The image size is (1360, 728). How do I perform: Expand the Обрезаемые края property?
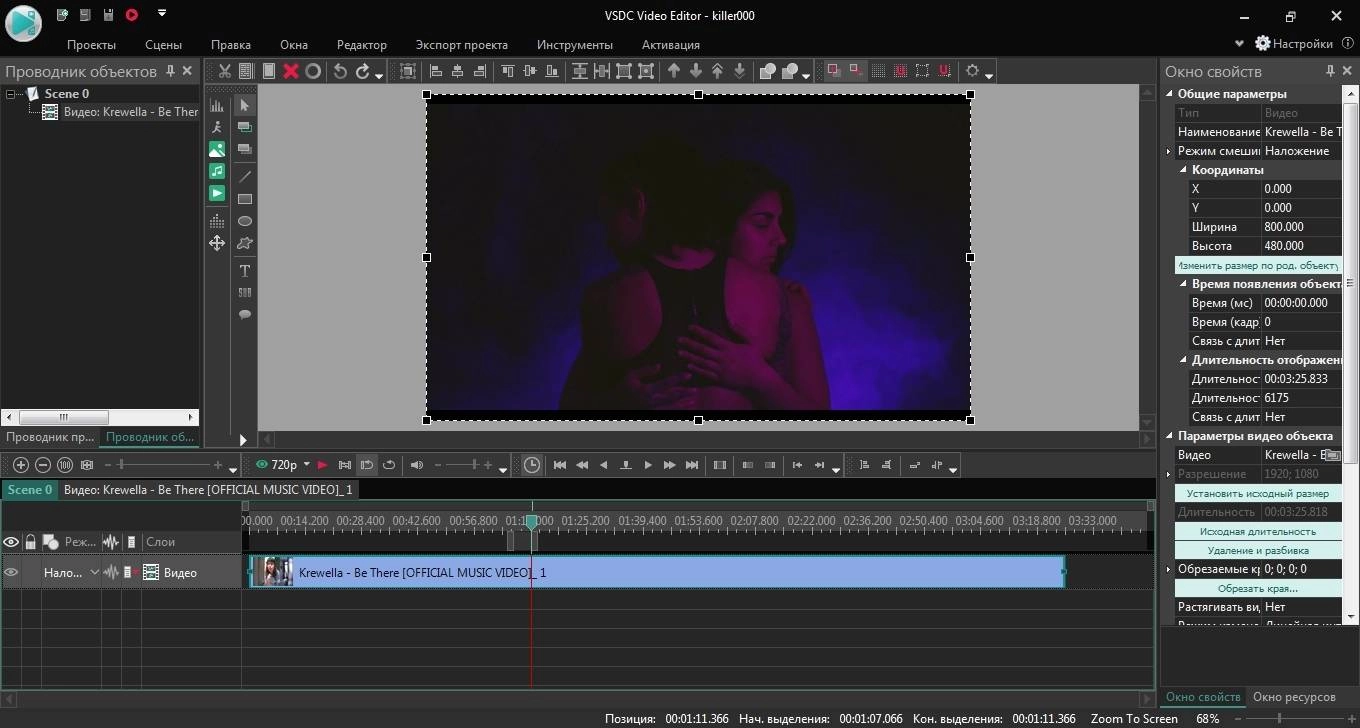[1169, 569]
